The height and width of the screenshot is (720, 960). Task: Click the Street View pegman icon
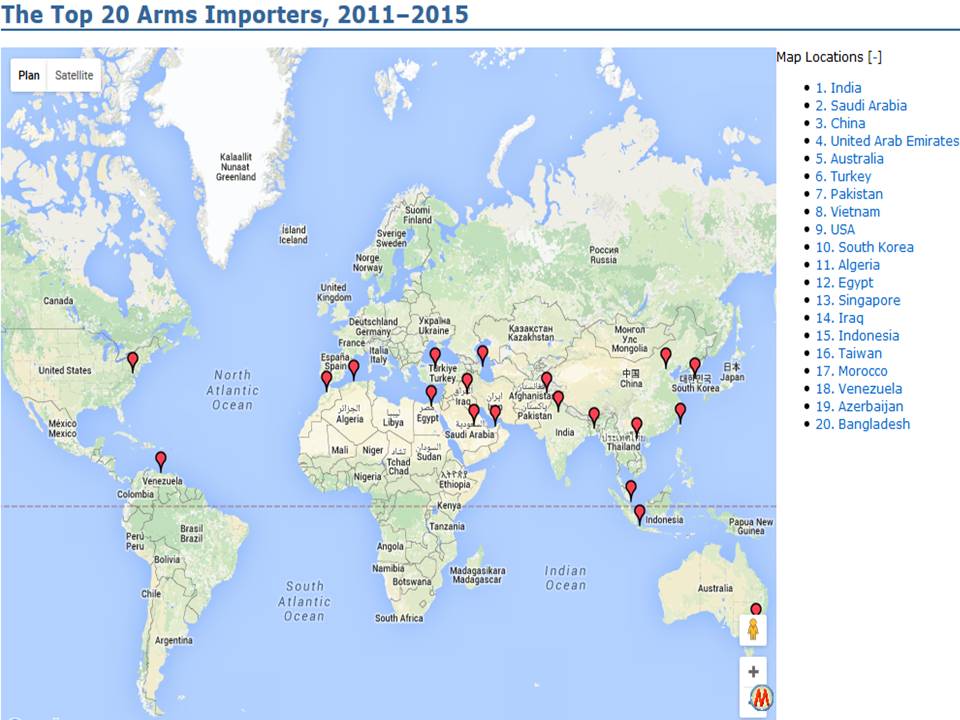click(x=753, y=629)
